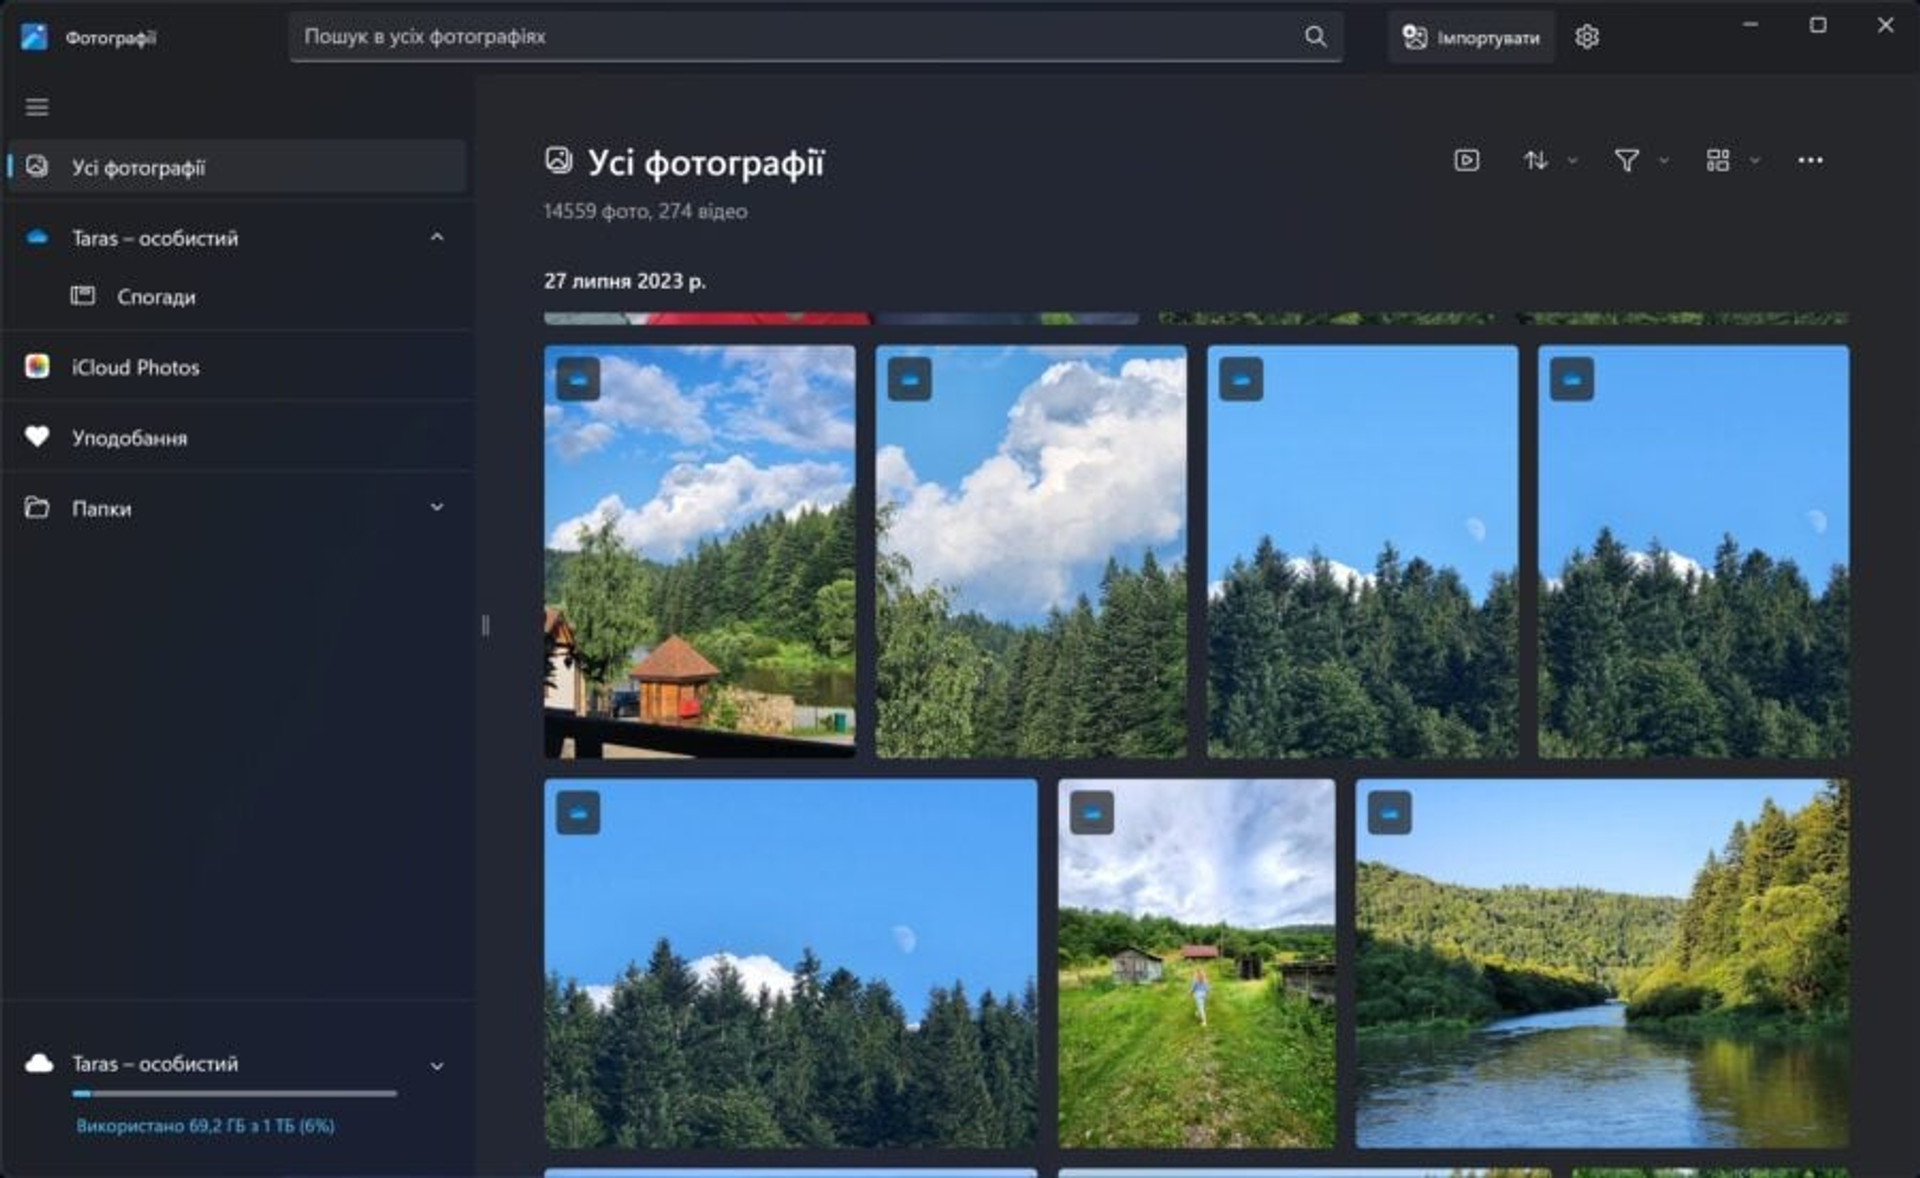Open the three-dots more options menu
Image resolution: width=1920 pixels, height=1178 pixels.
click(1810, 160)
